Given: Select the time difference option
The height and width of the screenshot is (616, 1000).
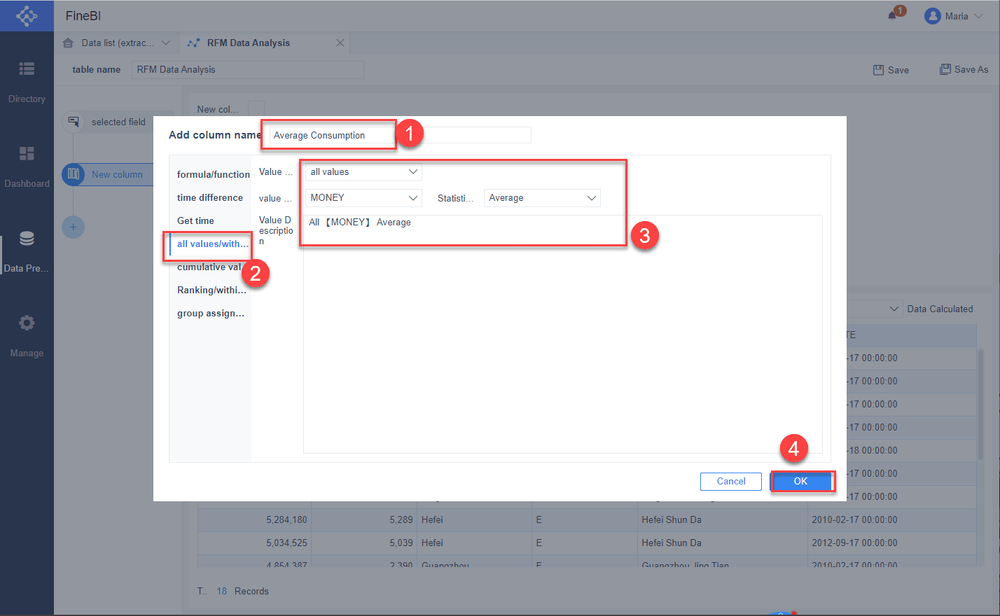Looking at the screenshot, I should point(210,198).
